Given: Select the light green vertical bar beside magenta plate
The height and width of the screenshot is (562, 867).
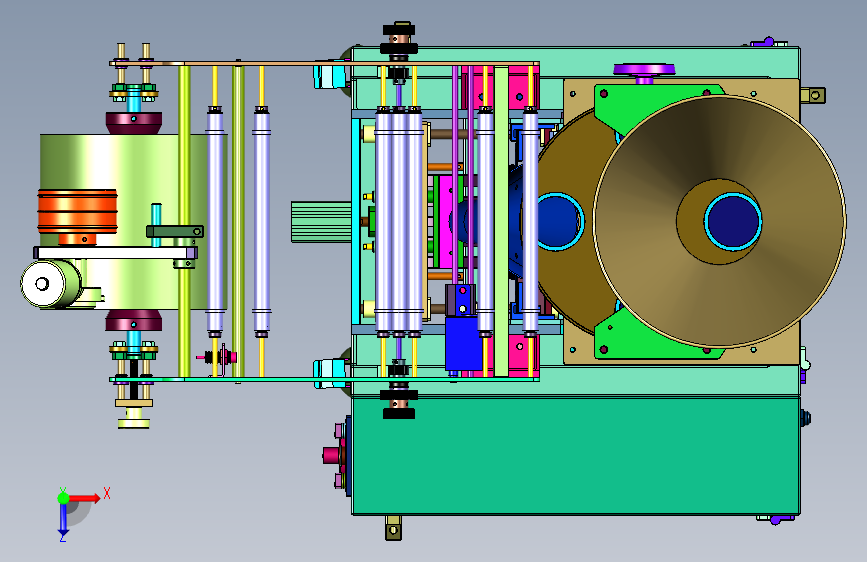Looking at the screenshot, I should tap(501, 221).
